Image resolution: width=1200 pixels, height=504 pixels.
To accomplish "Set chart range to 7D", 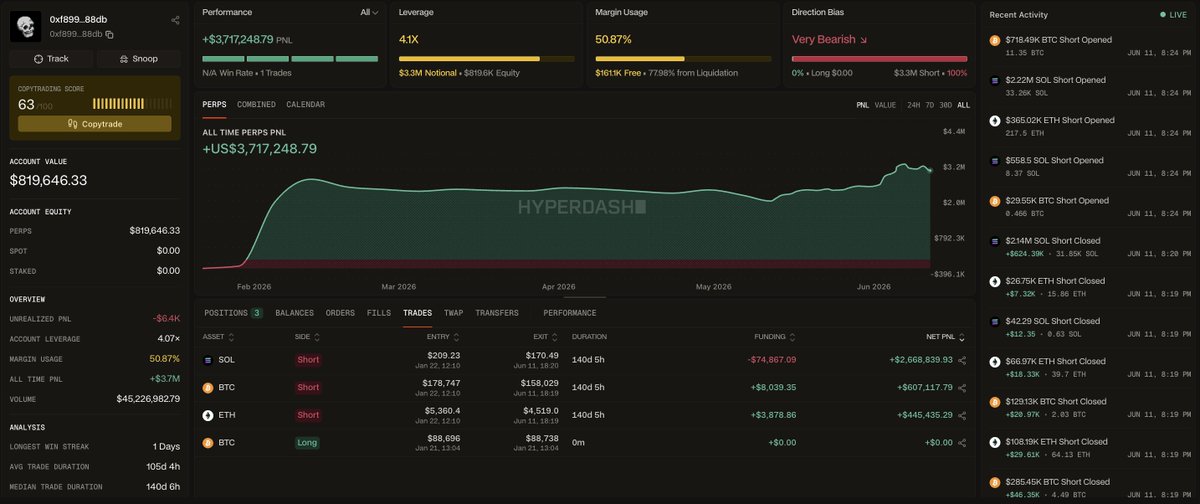I will [x=930, y=105].
